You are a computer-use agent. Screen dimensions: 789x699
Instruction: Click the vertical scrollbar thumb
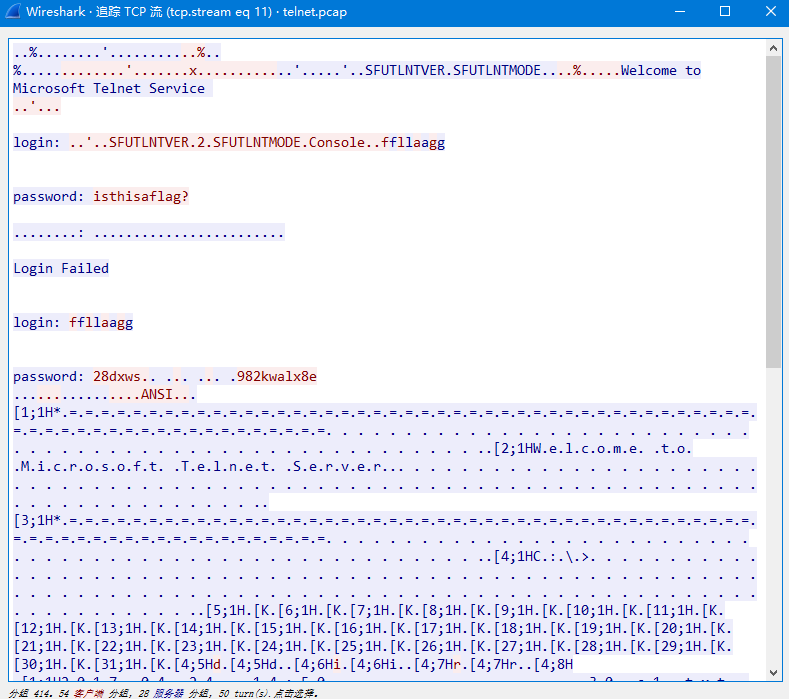[773, 212]
